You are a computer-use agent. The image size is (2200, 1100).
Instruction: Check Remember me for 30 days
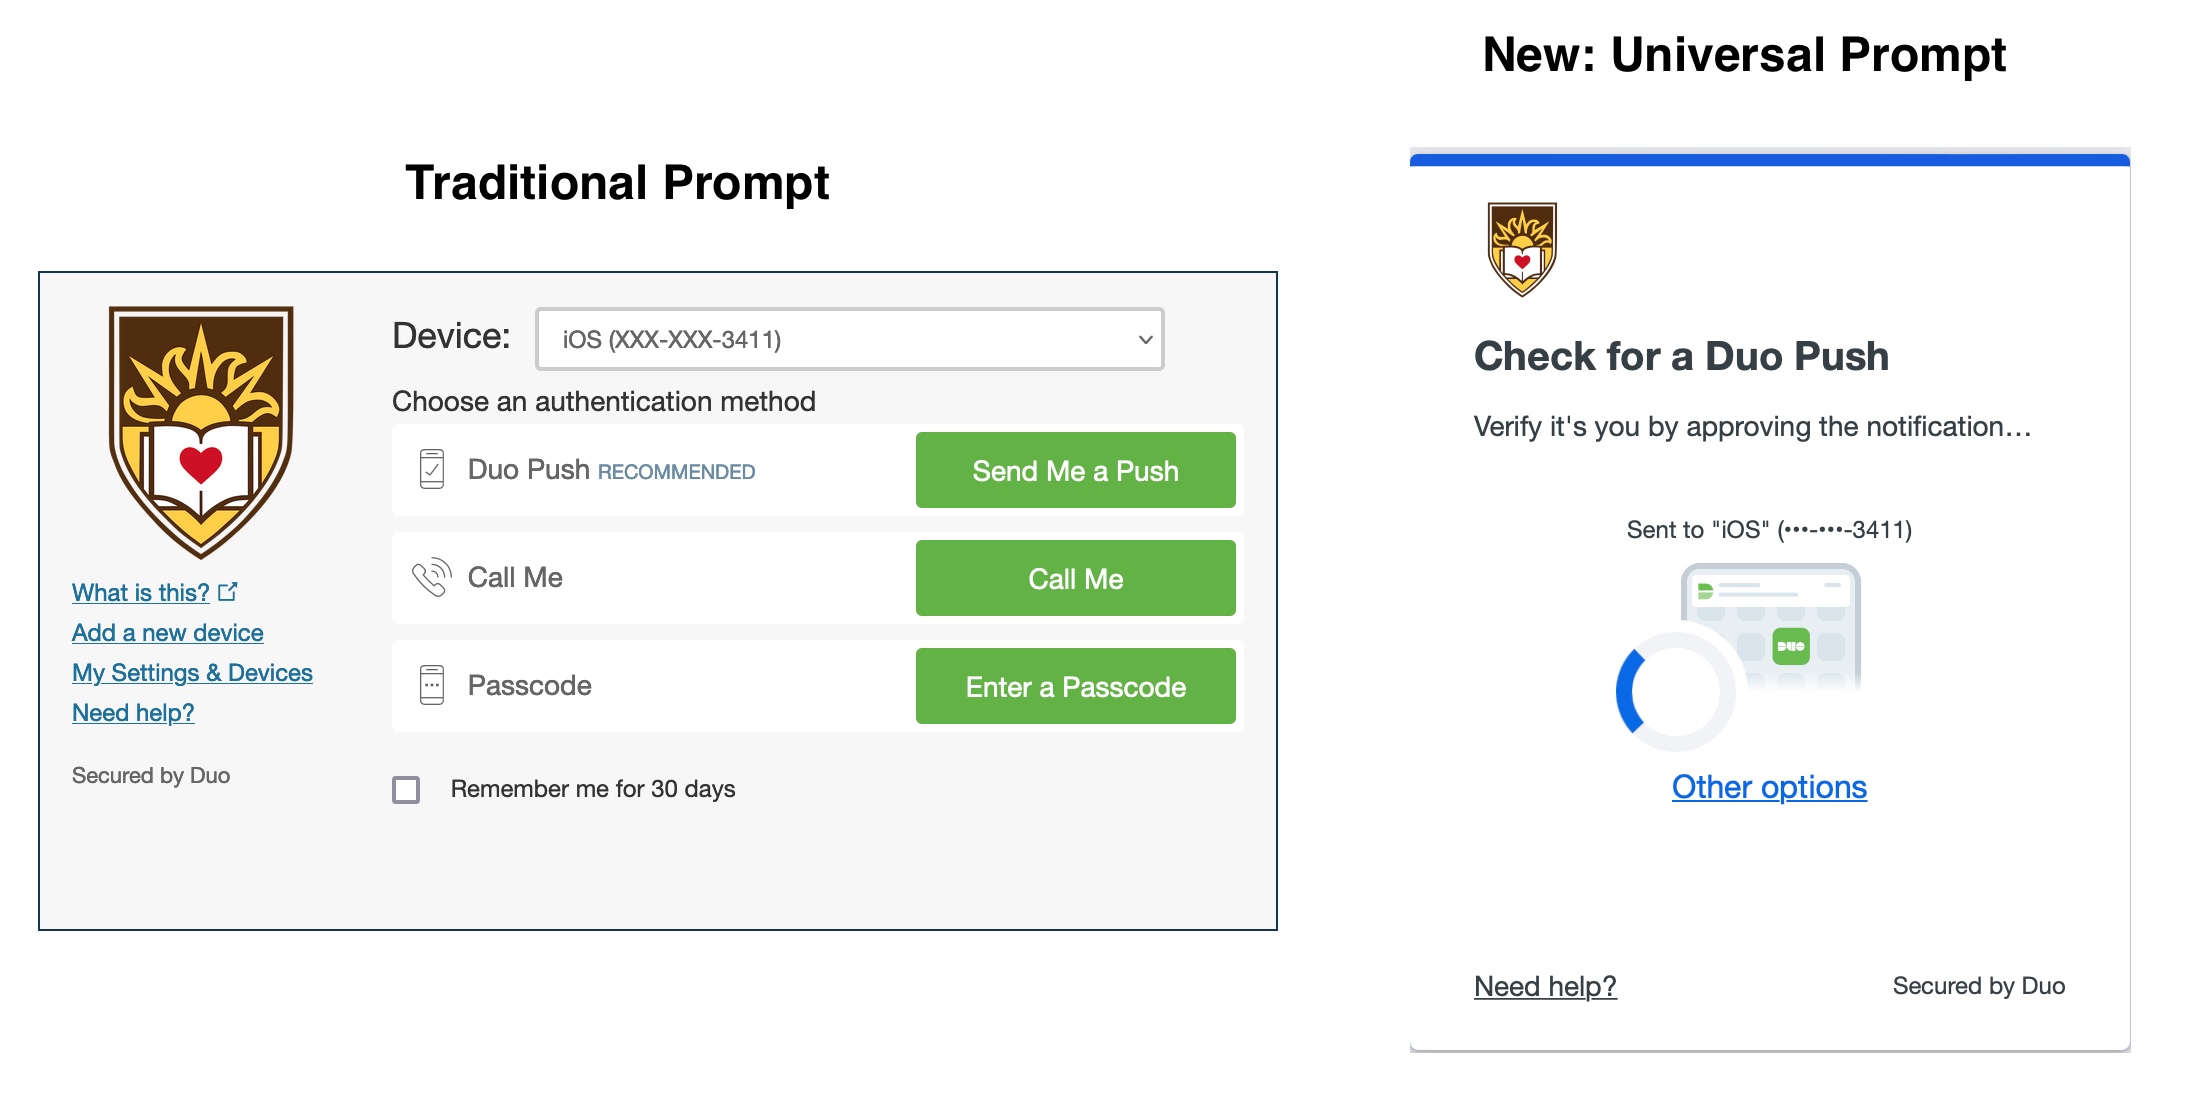point(406,790)
